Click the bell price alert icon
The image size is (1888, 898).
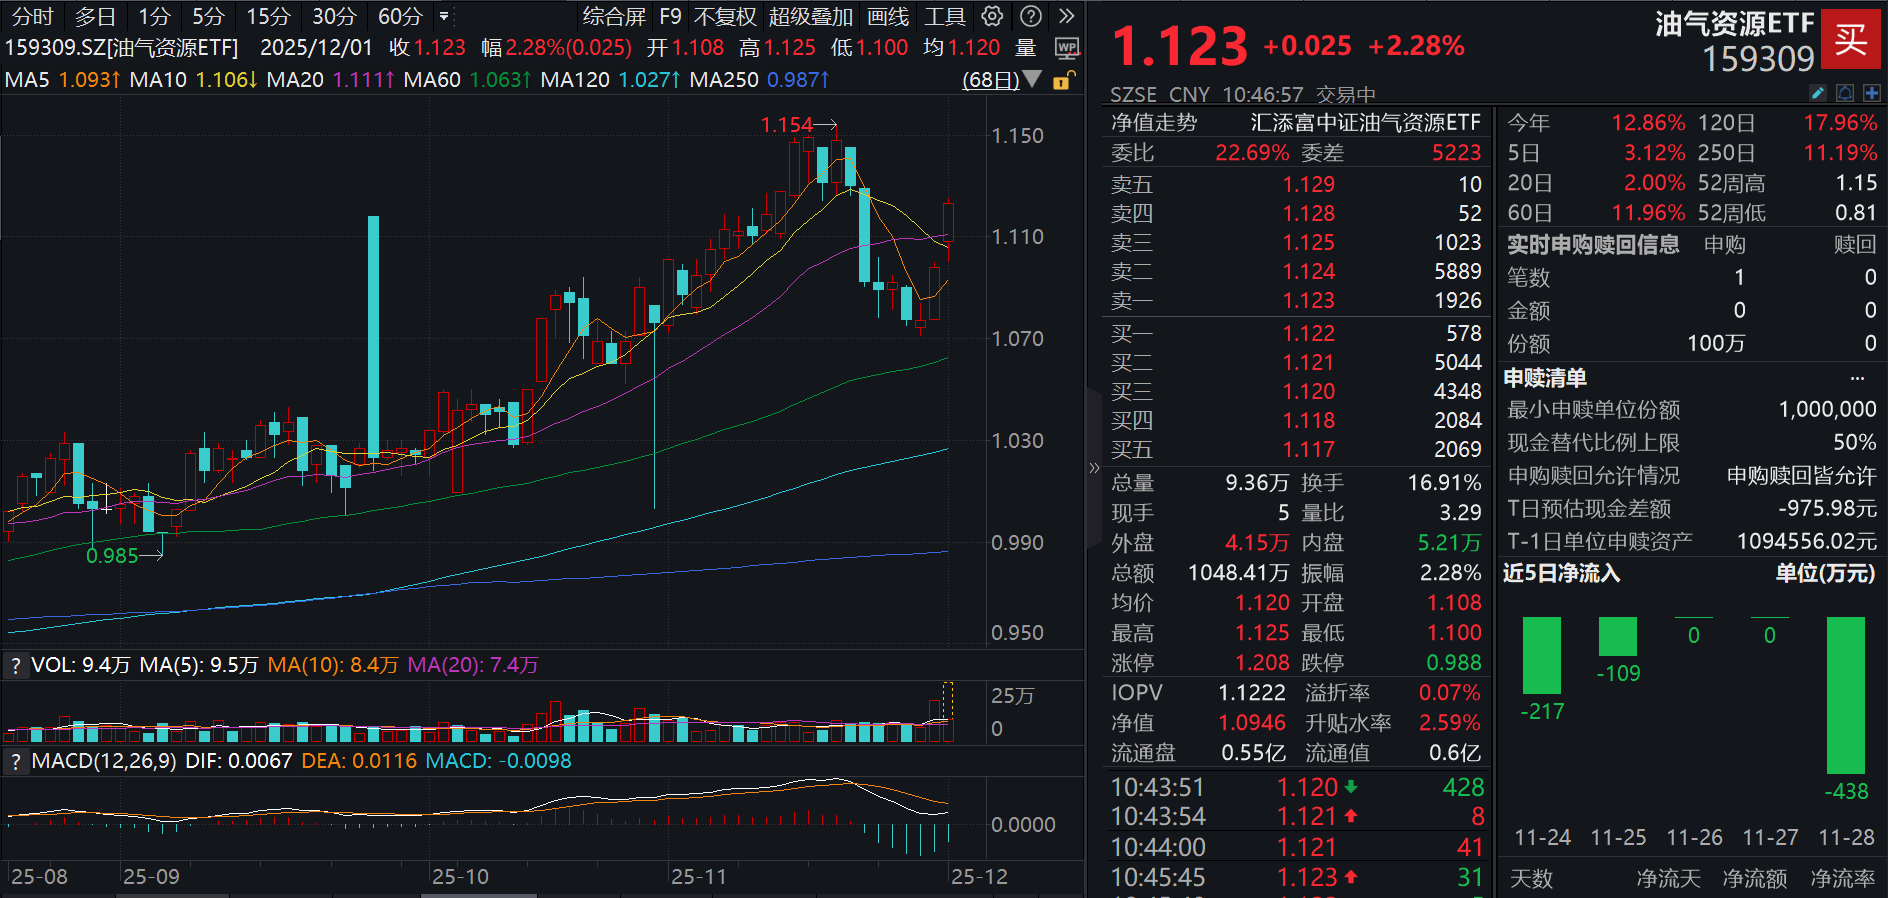coord(1845,93)
